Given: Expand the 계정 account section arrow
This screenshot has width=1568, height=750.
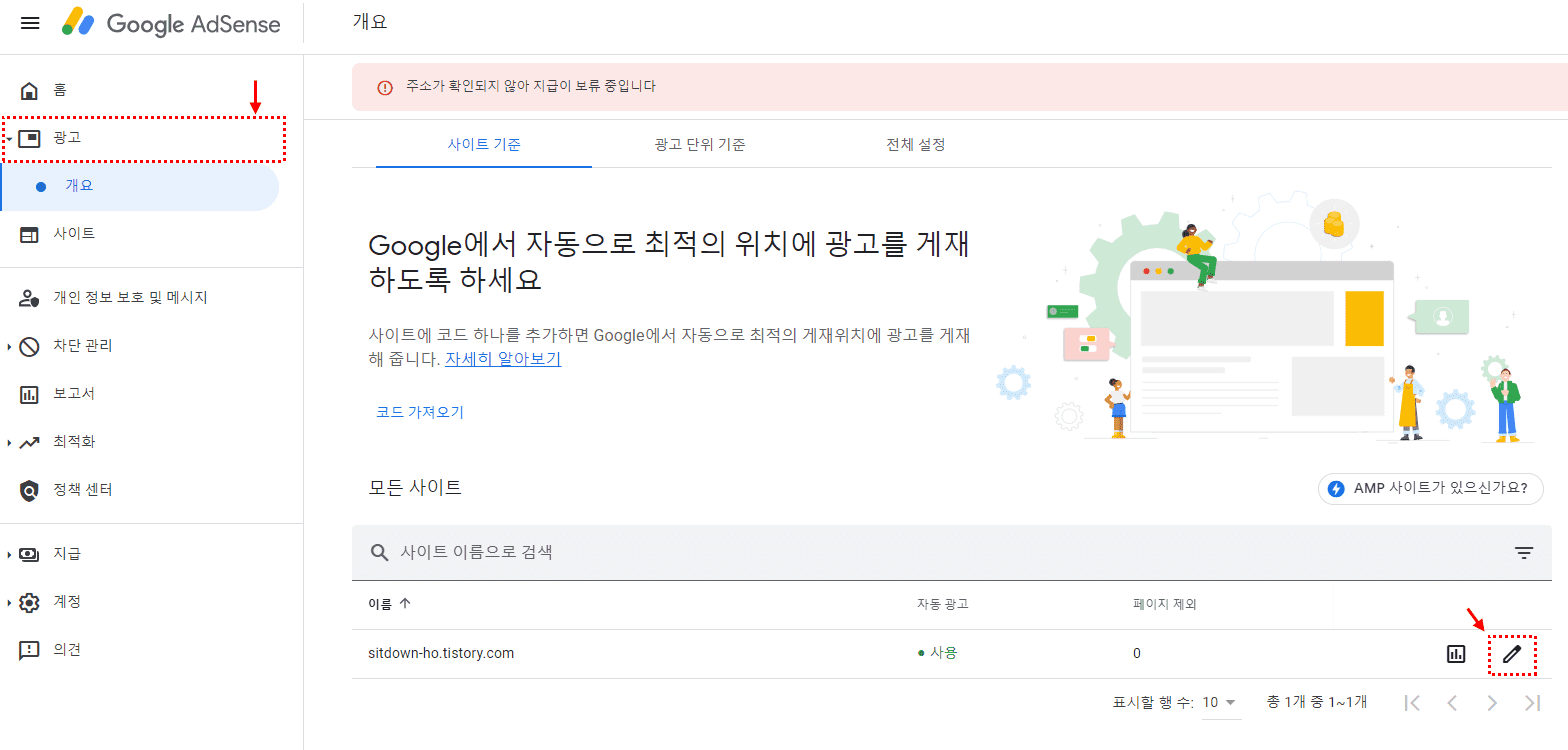Looking at the screenshot, I should 9,602.
